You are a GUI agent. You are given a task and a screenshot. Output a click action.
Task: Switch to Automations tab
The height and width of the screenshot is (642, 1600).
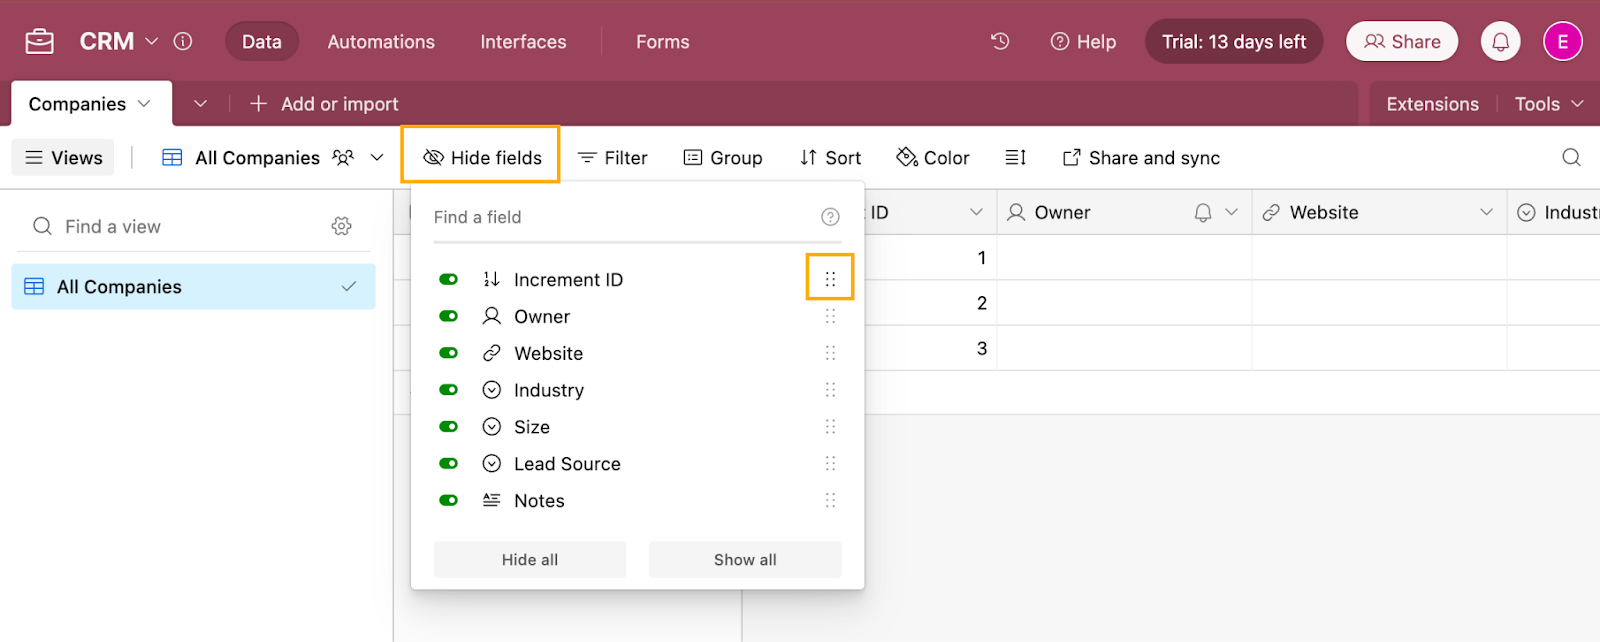coord(381,41)
